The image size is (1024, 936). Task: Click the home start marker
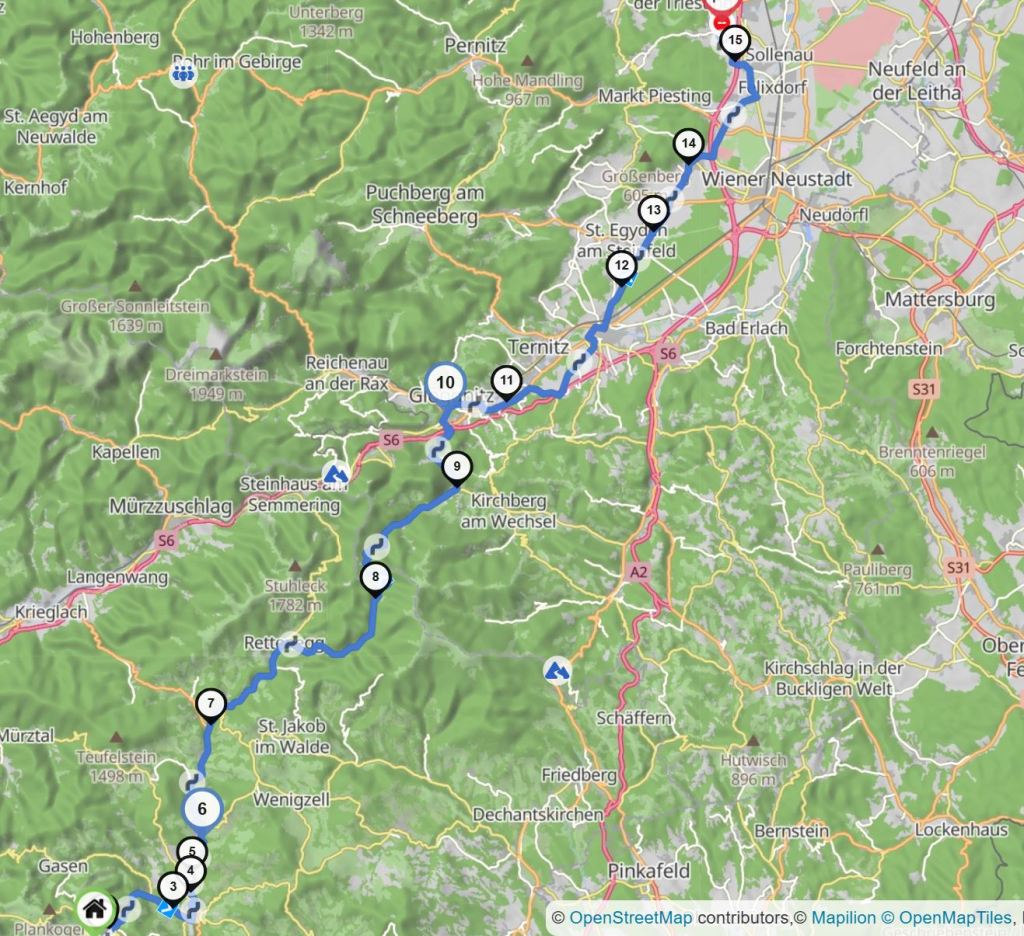[95, 909]
